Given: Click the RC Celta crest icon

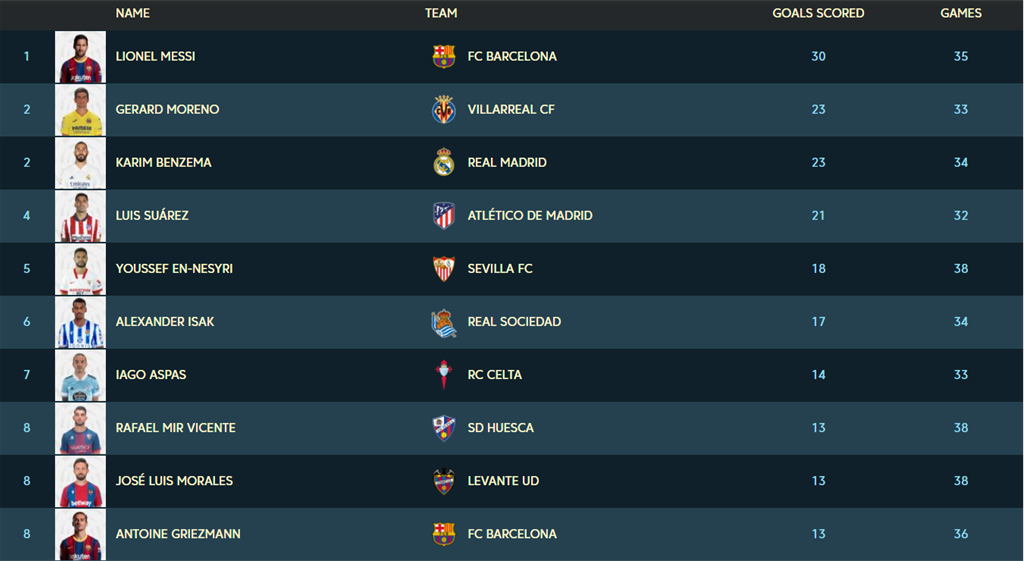Looking at the screenshot, I should click(443, 374).
